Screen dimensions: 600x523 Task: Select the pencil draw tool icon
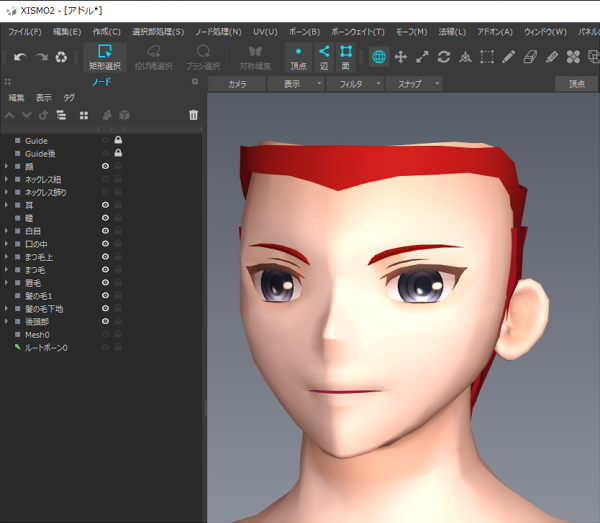(x=508, y=57)
